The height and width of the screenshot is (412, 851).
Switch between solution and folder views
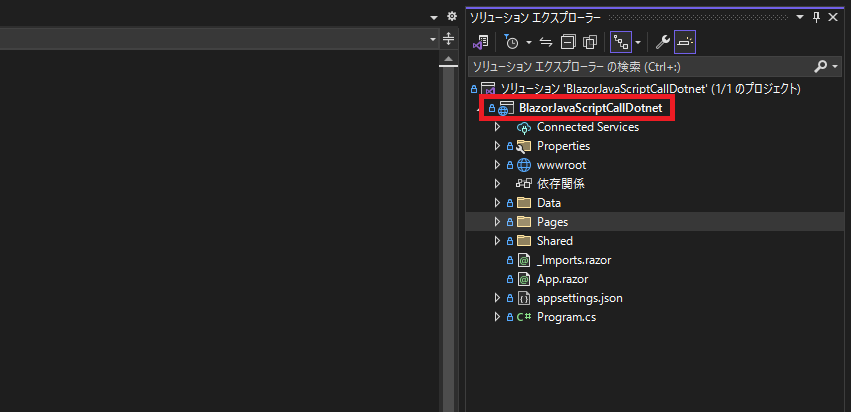[481, 42]
